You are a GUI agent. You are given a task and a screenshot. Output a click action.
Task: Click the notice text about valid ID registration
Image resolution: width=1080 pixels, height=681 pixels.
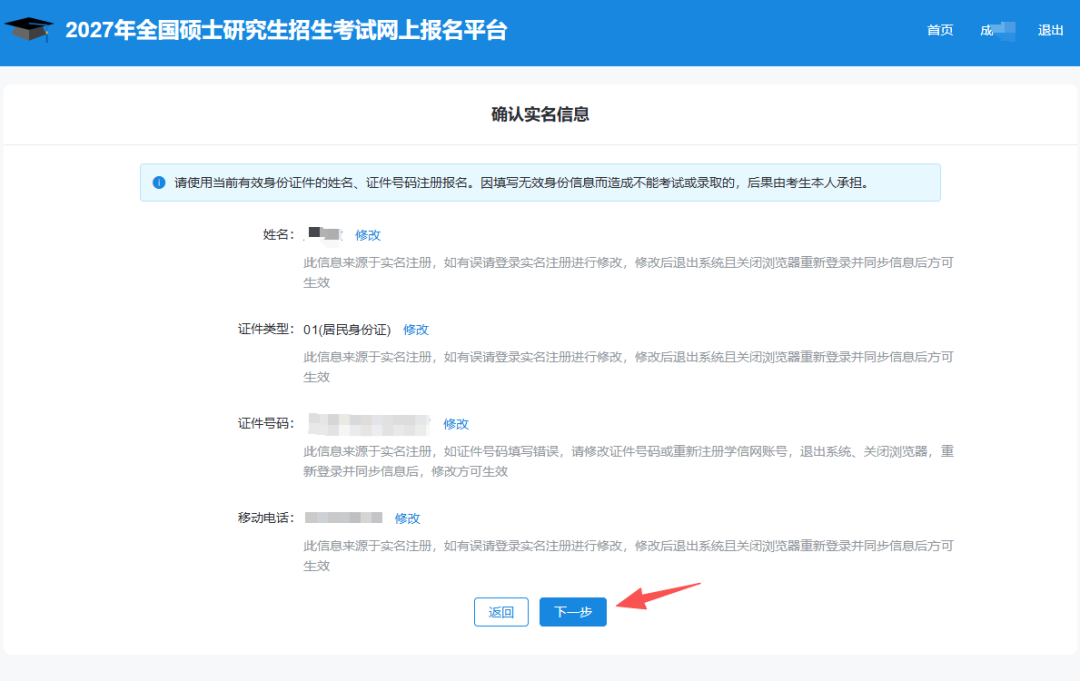coord(521,182)
